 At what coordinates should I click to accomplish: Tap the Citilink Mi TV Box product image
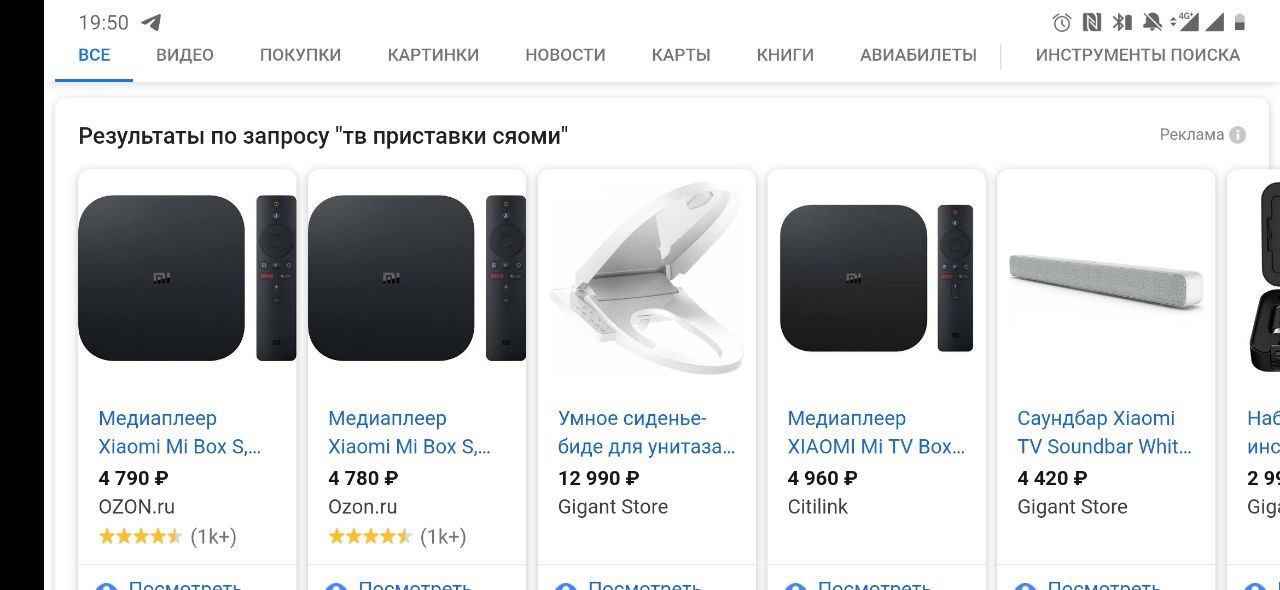[x=876, y=278]
